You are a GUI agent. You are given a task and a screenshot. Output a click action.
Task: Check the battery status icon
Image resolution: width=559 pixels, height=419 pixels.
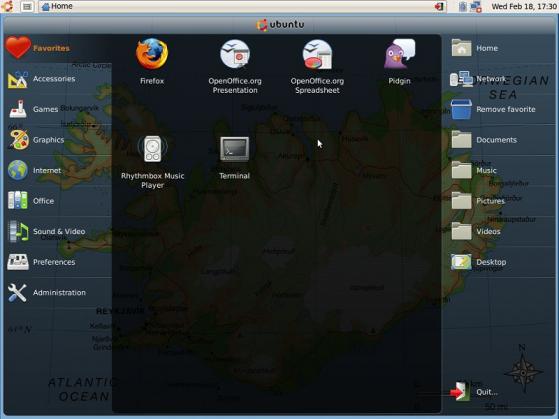click(x=463, y=6)
